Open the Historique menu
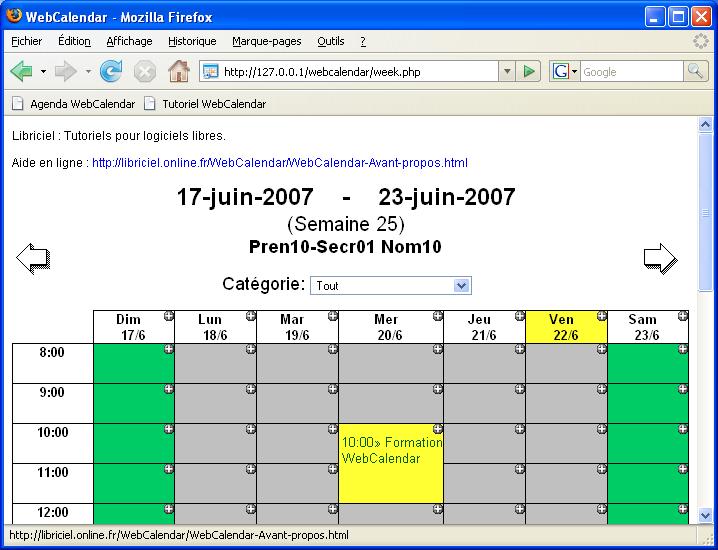The image size is (718, 550). [192, 41]
